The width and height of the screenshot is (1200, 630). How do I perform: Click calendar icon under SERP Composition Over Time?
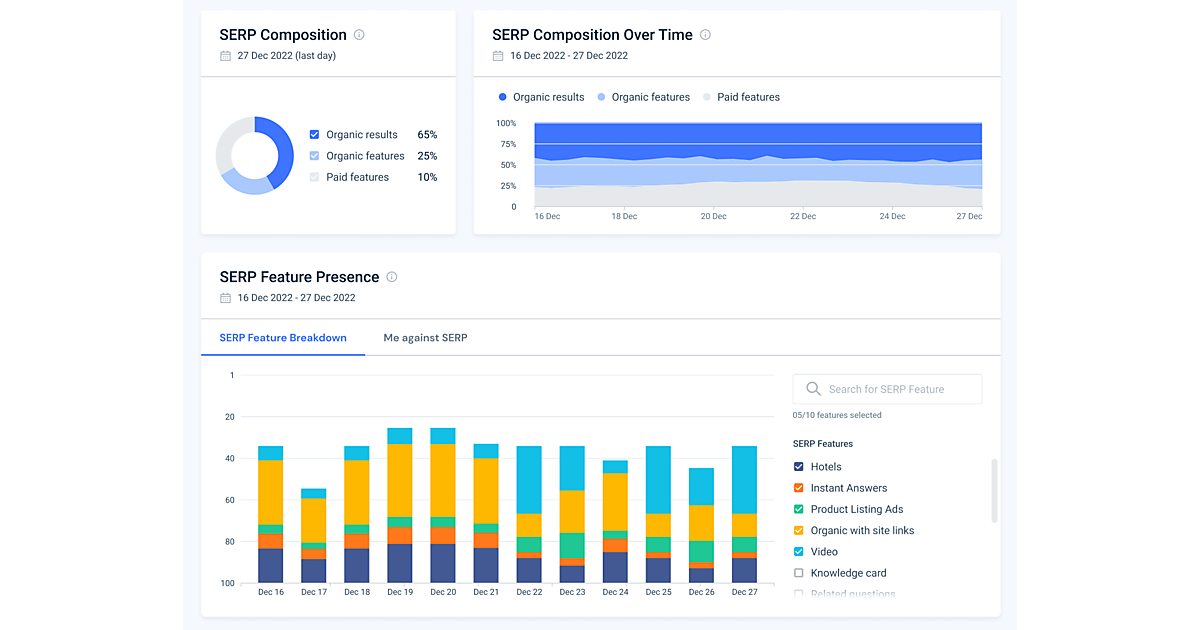pos(498,56)
